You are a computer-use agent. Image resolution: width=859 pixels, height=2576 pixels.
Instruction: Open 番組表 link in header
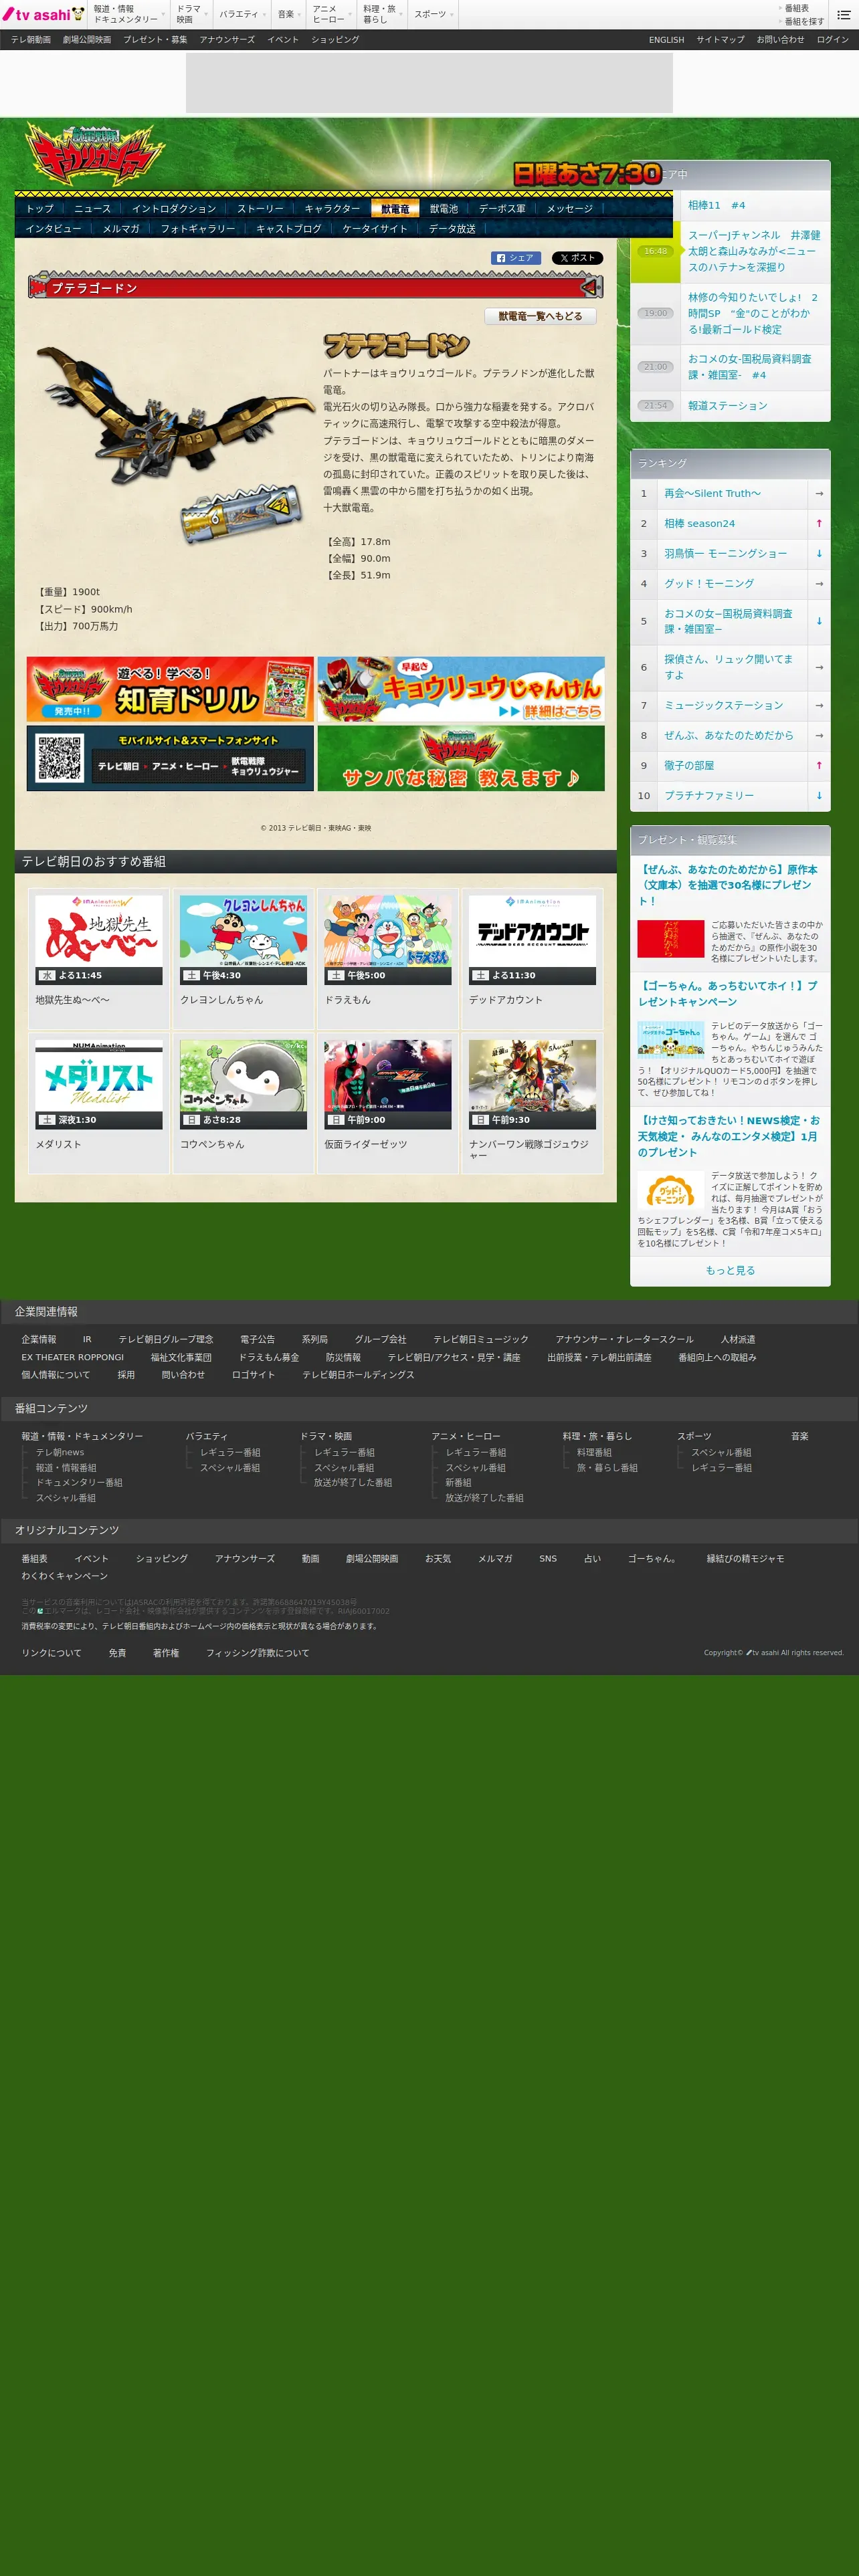[797, 8]
